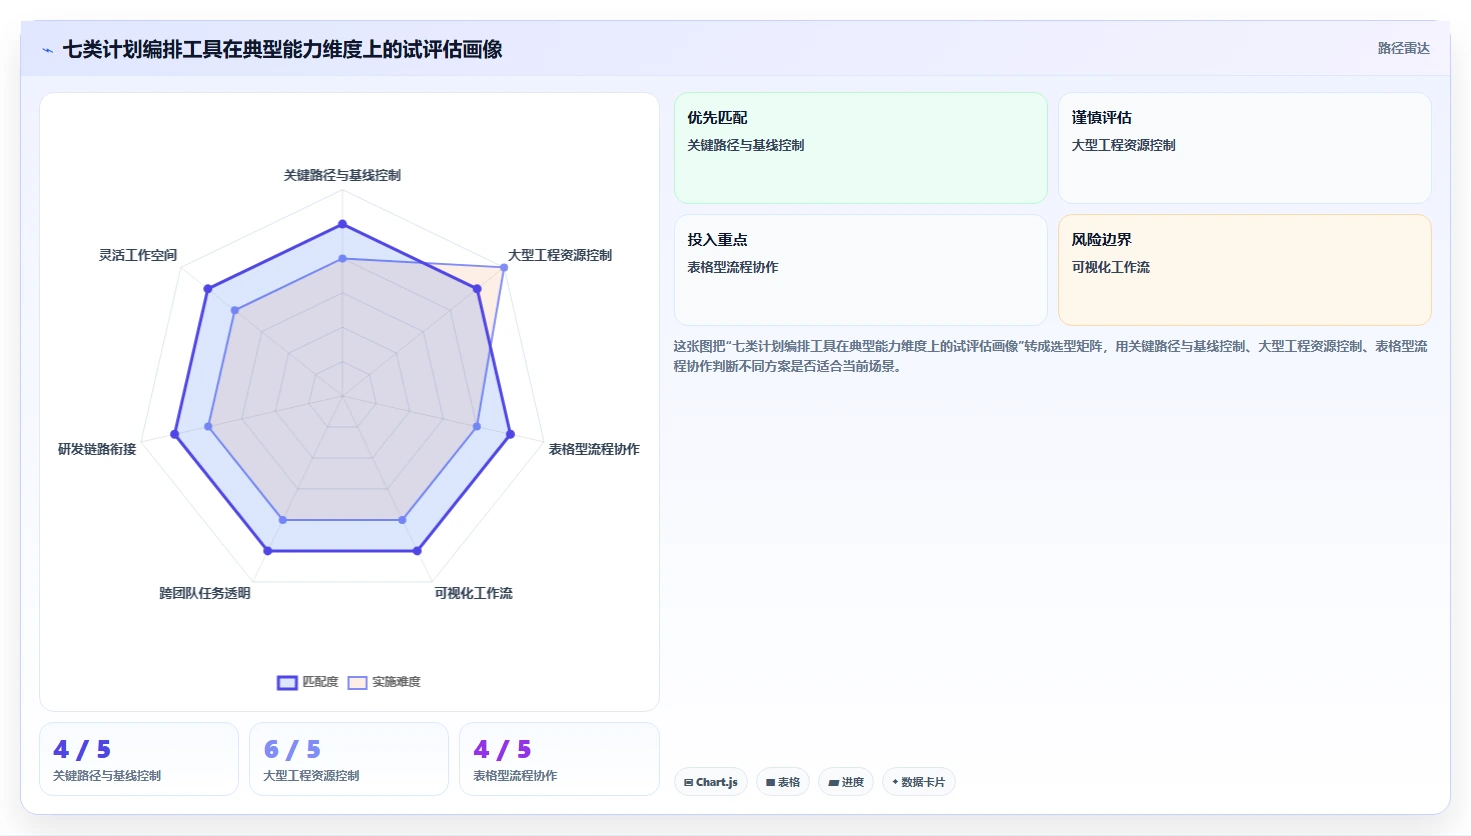Click the chart title 七类计划编排工具 heading

pyautogui.click(x=282, y=49)
